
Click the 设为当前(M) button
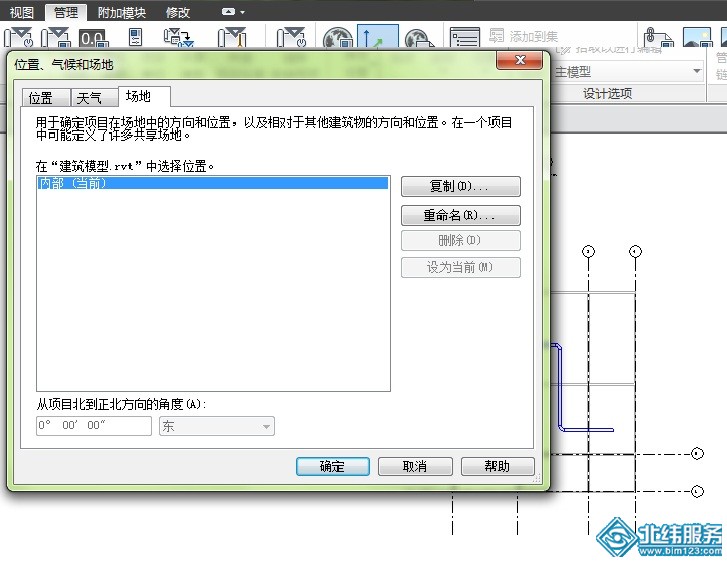coord(460,267)
